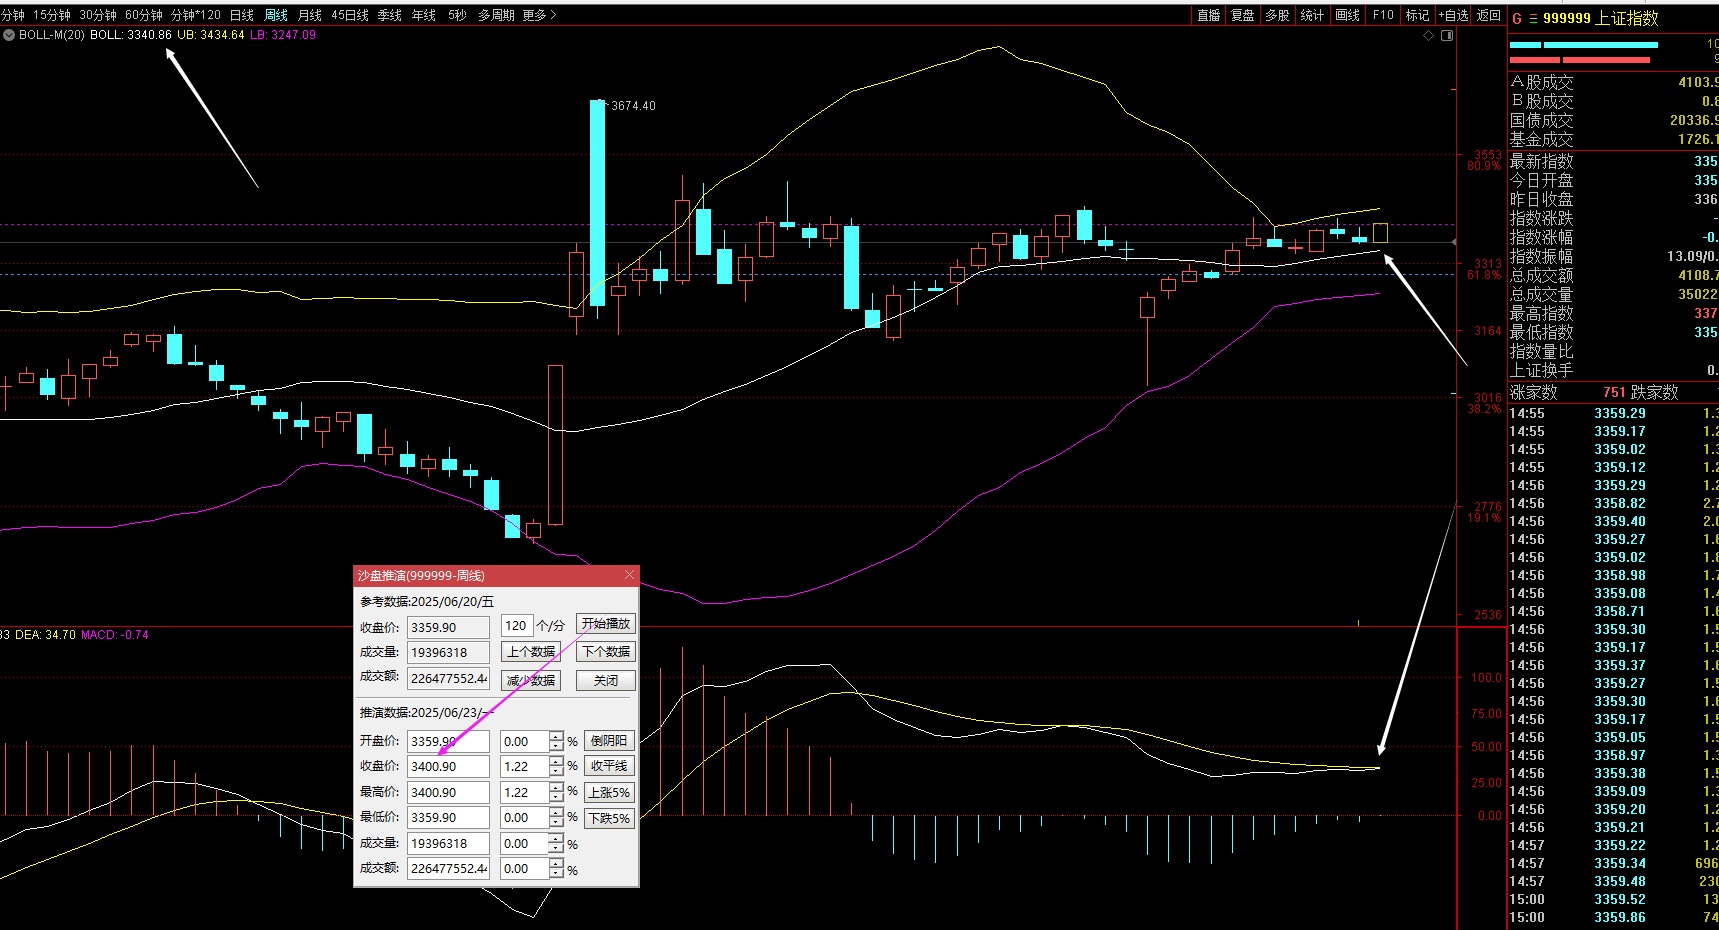Select the 45日线 period tab
Image resolution: width=1719 pixels, height=930 pixels.
[x=350, y=15]
